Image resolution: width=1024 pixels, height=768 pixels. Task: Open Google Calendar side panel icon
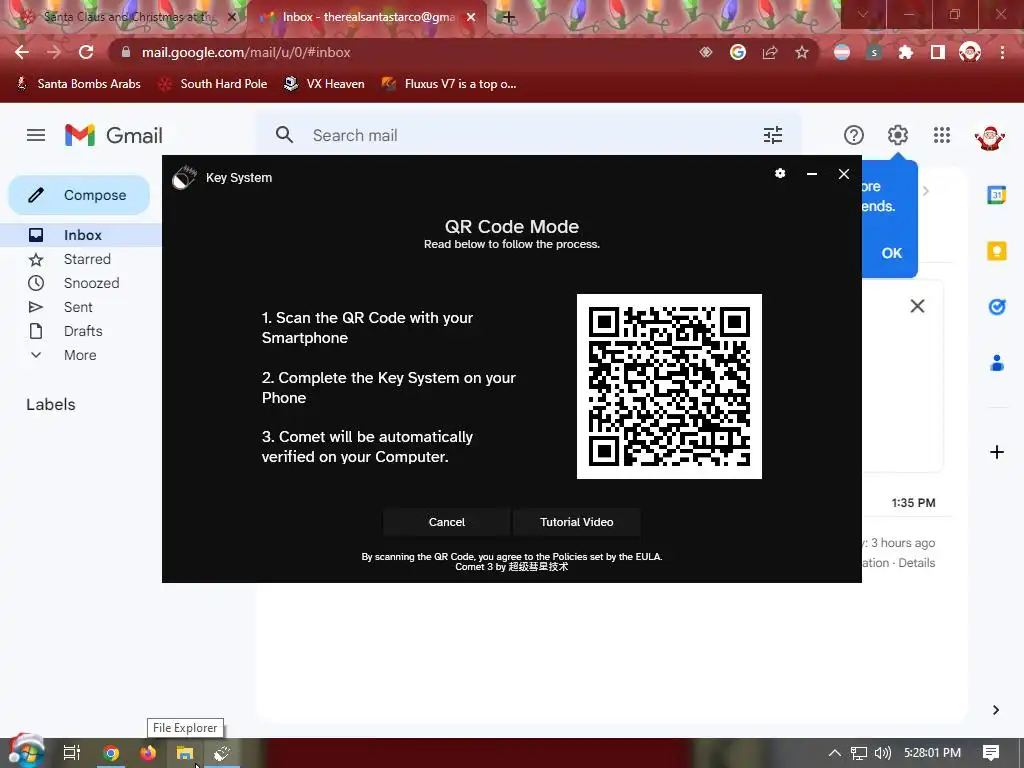click(997, 195)
